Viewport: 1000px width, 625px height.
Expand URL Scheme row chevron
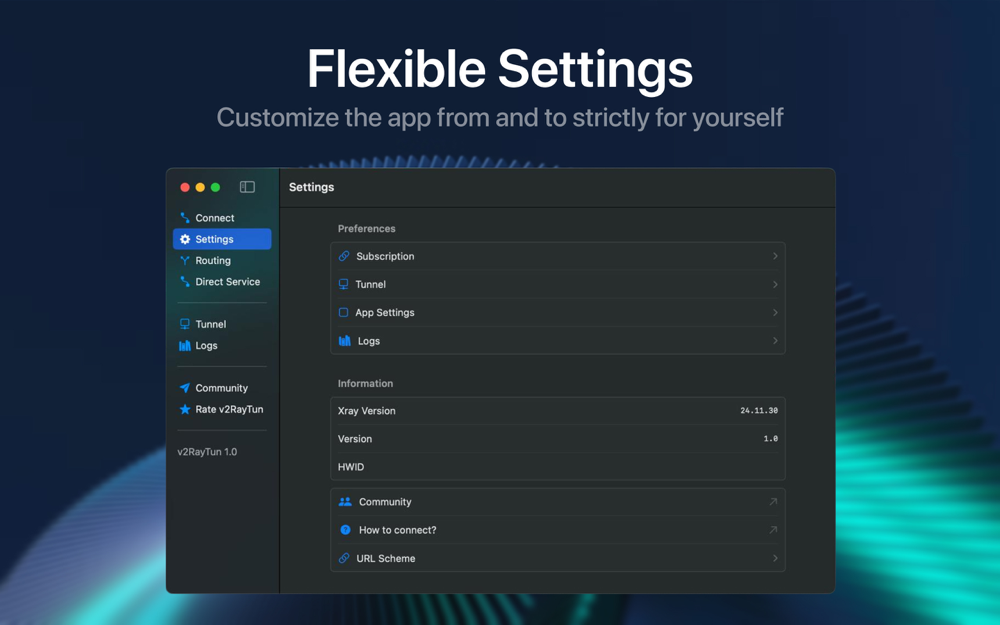pyautogui.click(x=775, y=558)
